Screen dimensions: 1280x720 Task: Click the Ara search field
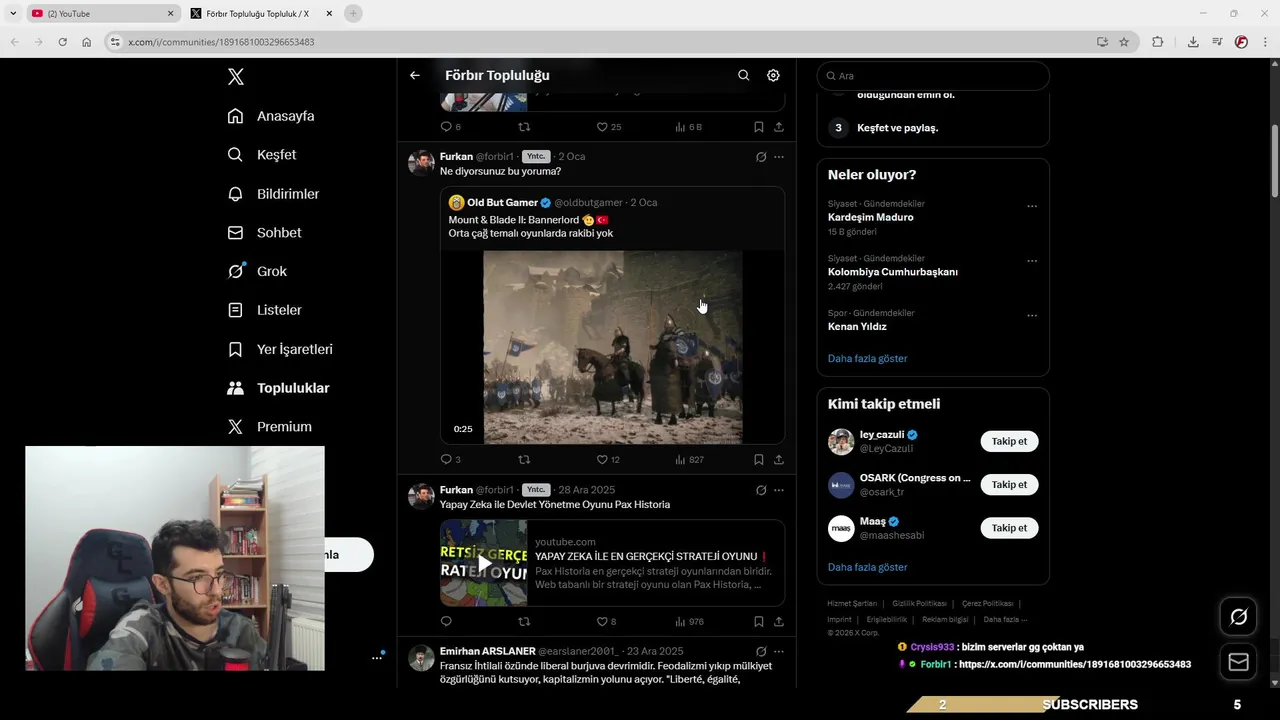coord(933,76)
